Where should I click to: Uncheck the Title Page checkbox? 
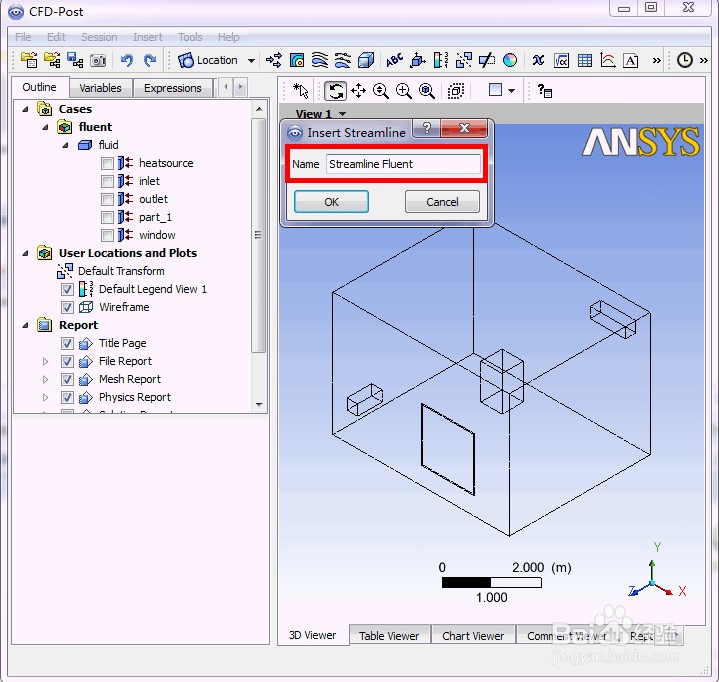[x=67, y=344]
